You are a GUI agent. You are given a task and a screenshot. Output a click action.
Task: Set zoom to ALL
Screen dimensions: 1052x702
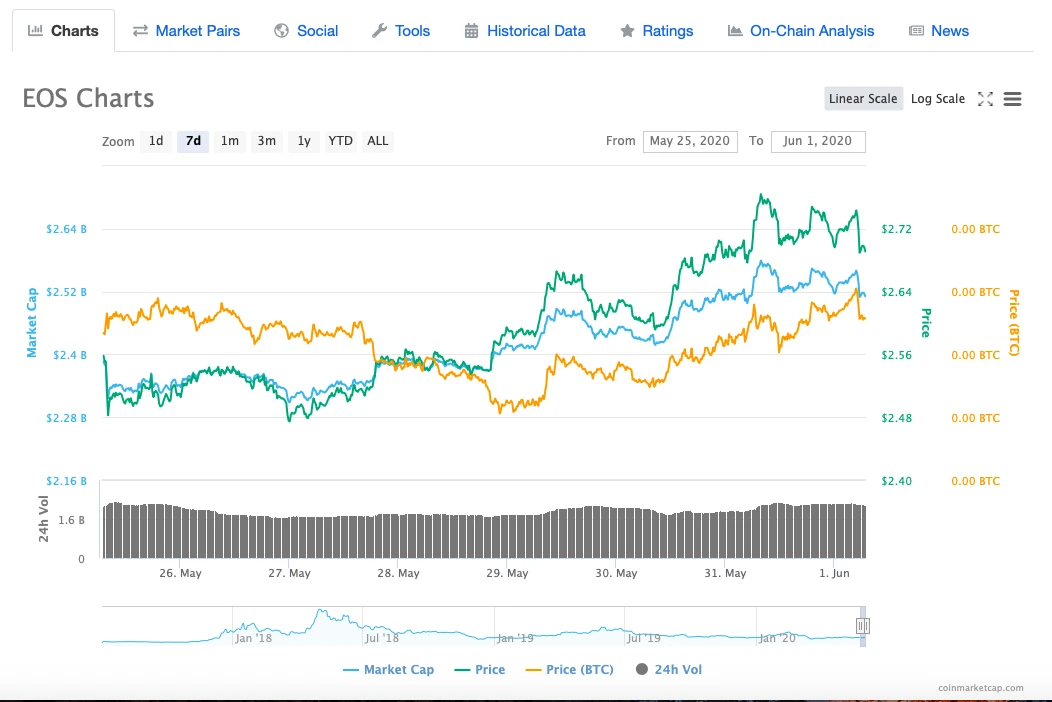pyautogui.click(x=378, y=141)
